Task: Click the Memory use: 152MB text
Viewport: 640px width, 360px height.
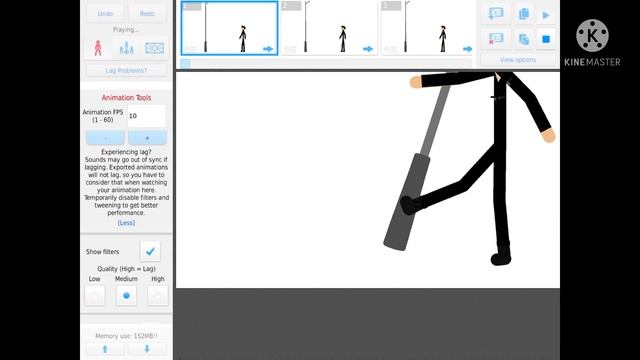Action: coord(126,336)
